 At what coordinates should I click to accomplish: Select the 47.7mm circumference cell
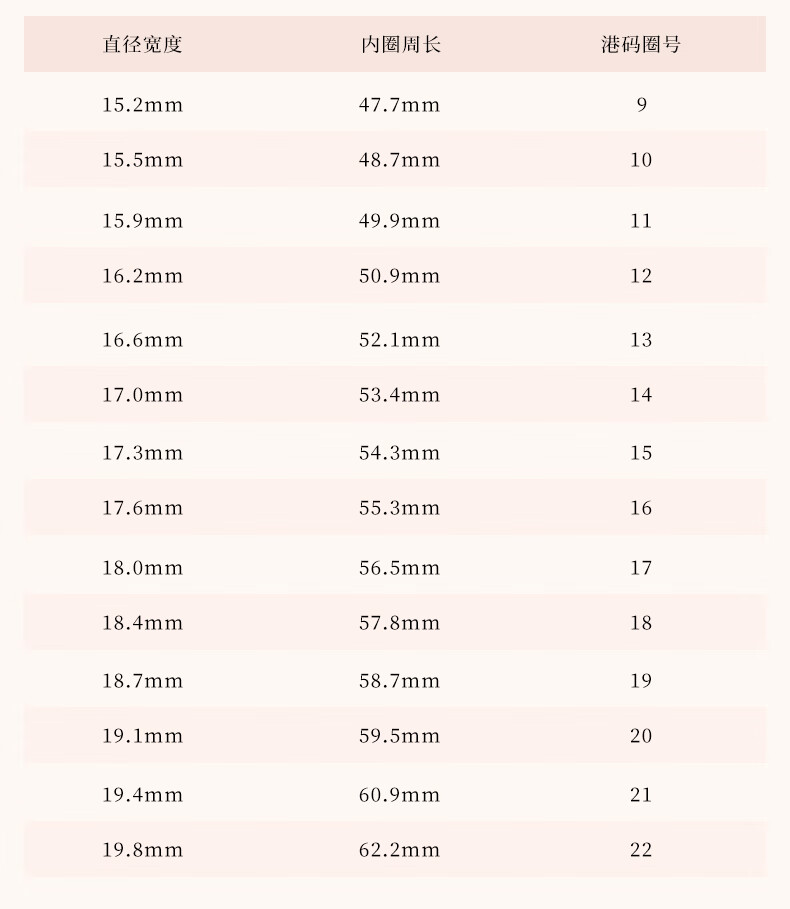pyautogui.click(x=400, y=104)
